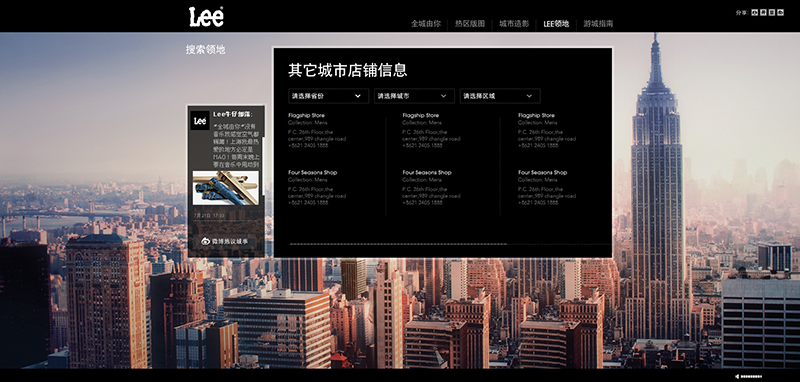Open the 热区版图 menu item
800x382 pixels.
click(x=470, y=23)
